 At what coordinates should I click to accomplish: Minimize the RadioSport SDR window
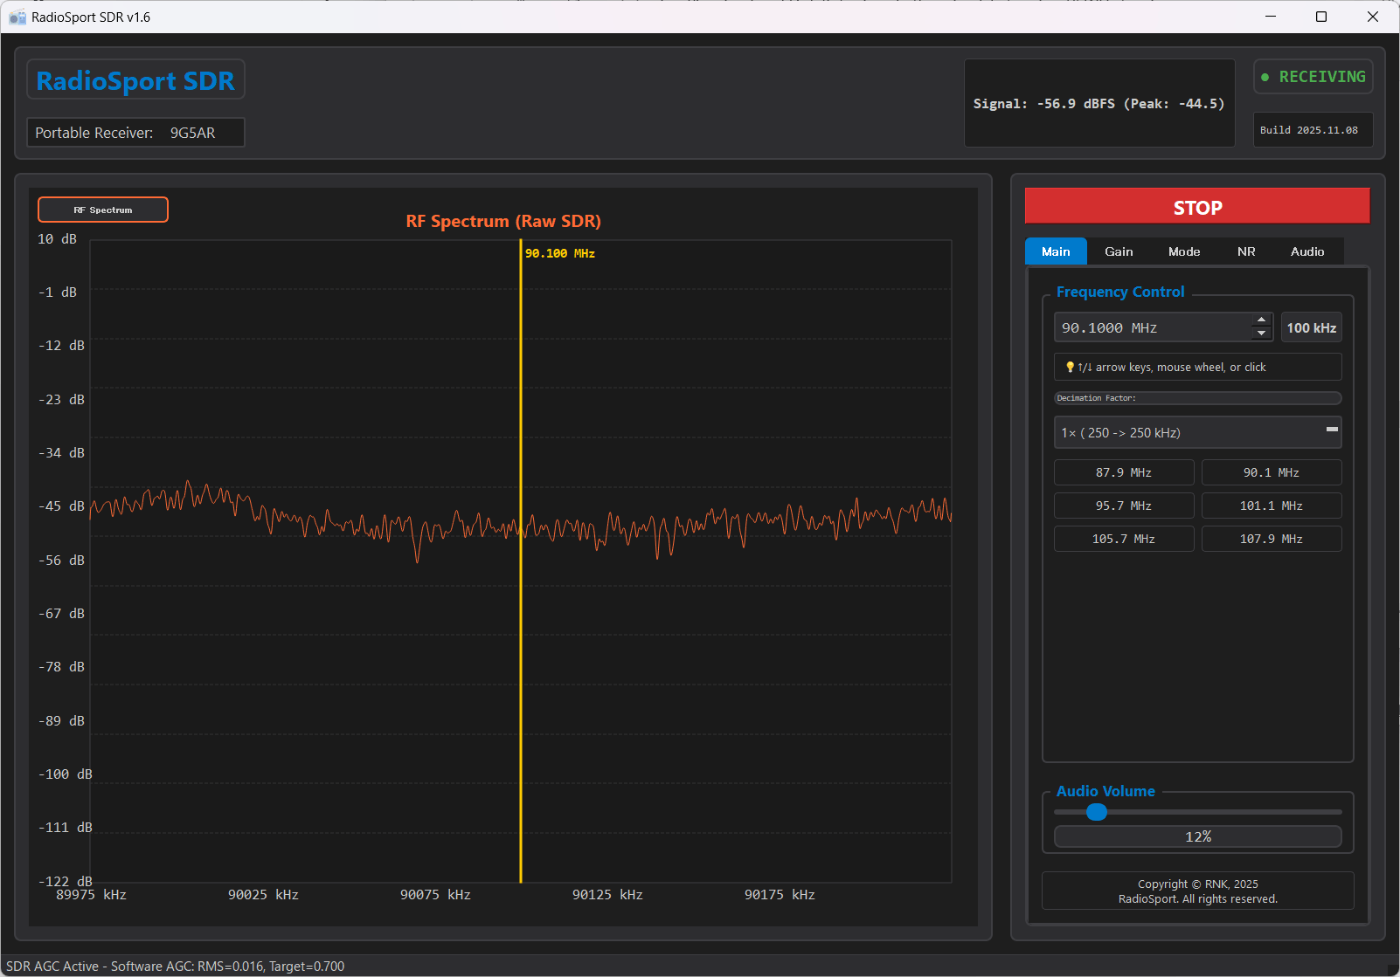(x=1271, y=17)
